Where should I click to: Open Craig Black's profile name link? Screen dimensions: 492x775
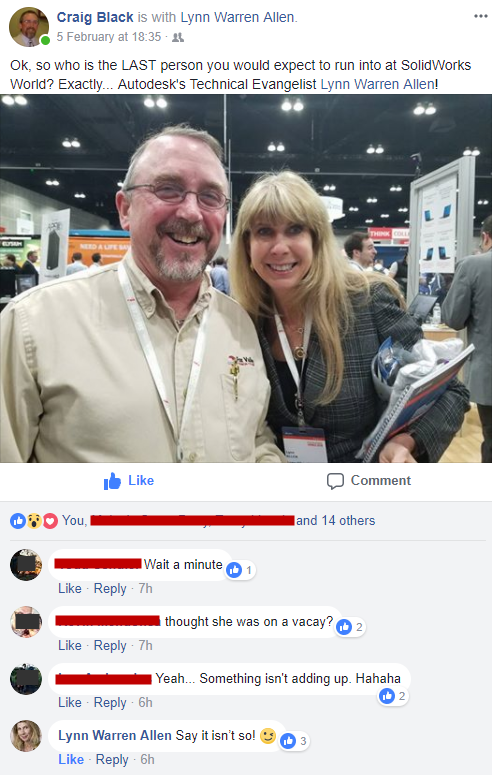95,17
